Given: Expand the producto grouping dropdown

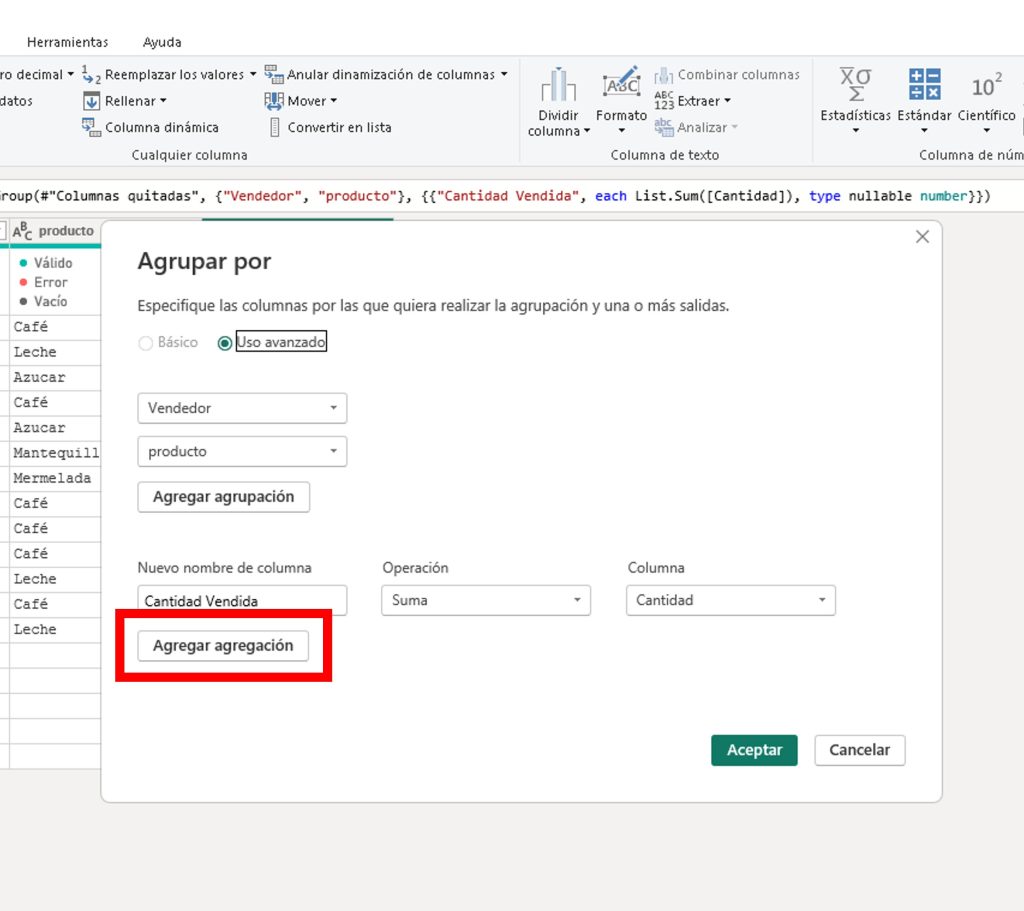Looking at the screenshot, I should [x=242, y=452].
